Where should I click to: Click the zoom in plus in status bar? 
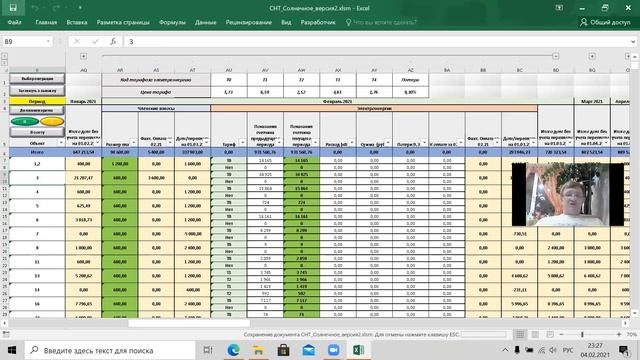tap(619, 335)
